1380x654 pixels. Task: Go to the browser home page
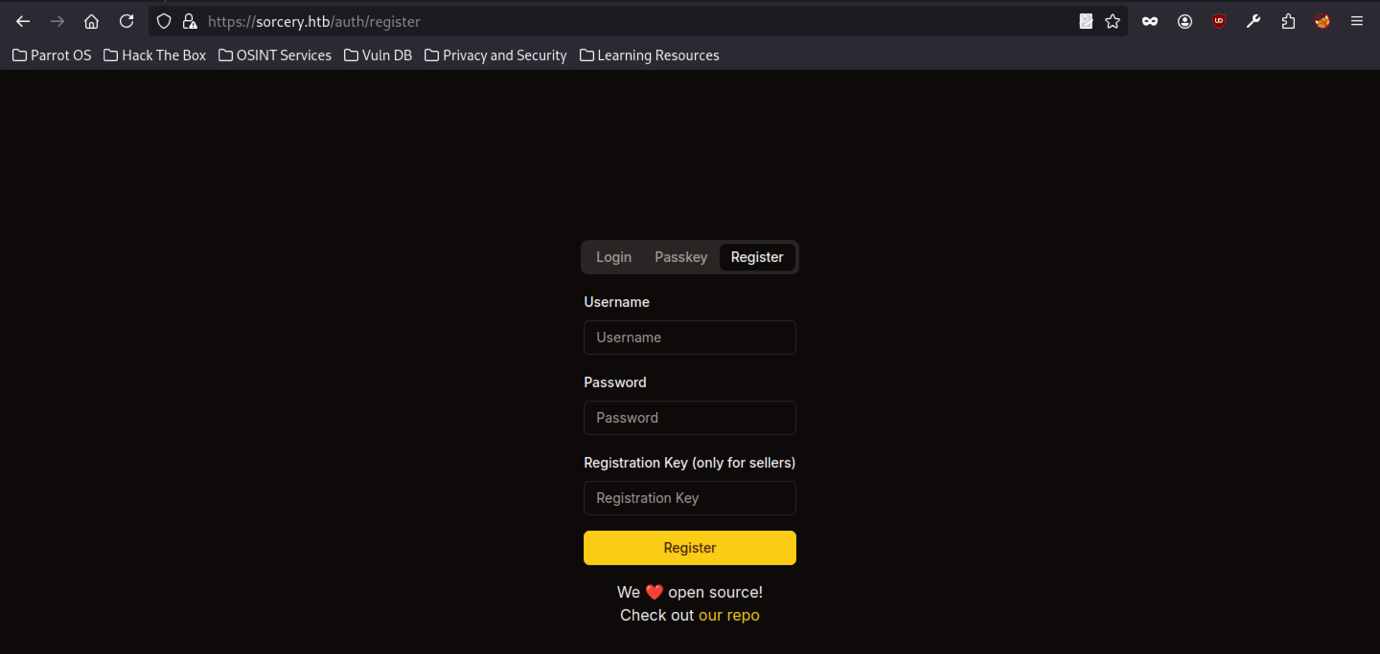(91, 21)
